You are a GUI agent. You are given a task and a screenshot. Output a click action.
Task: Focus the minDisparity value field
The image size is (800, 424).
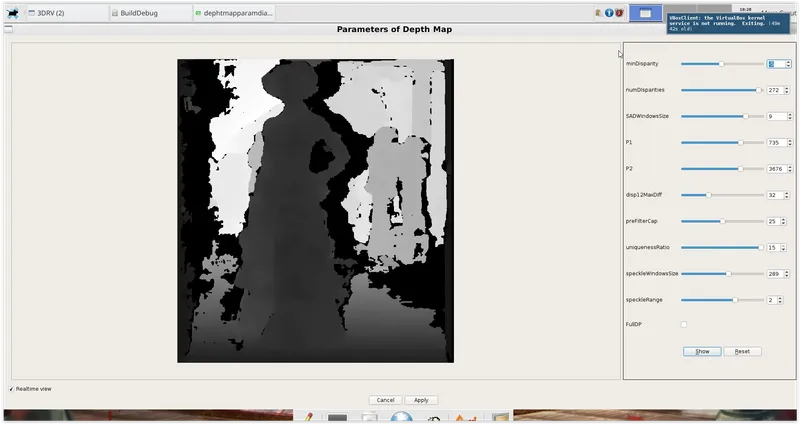[x=776, y=64]
